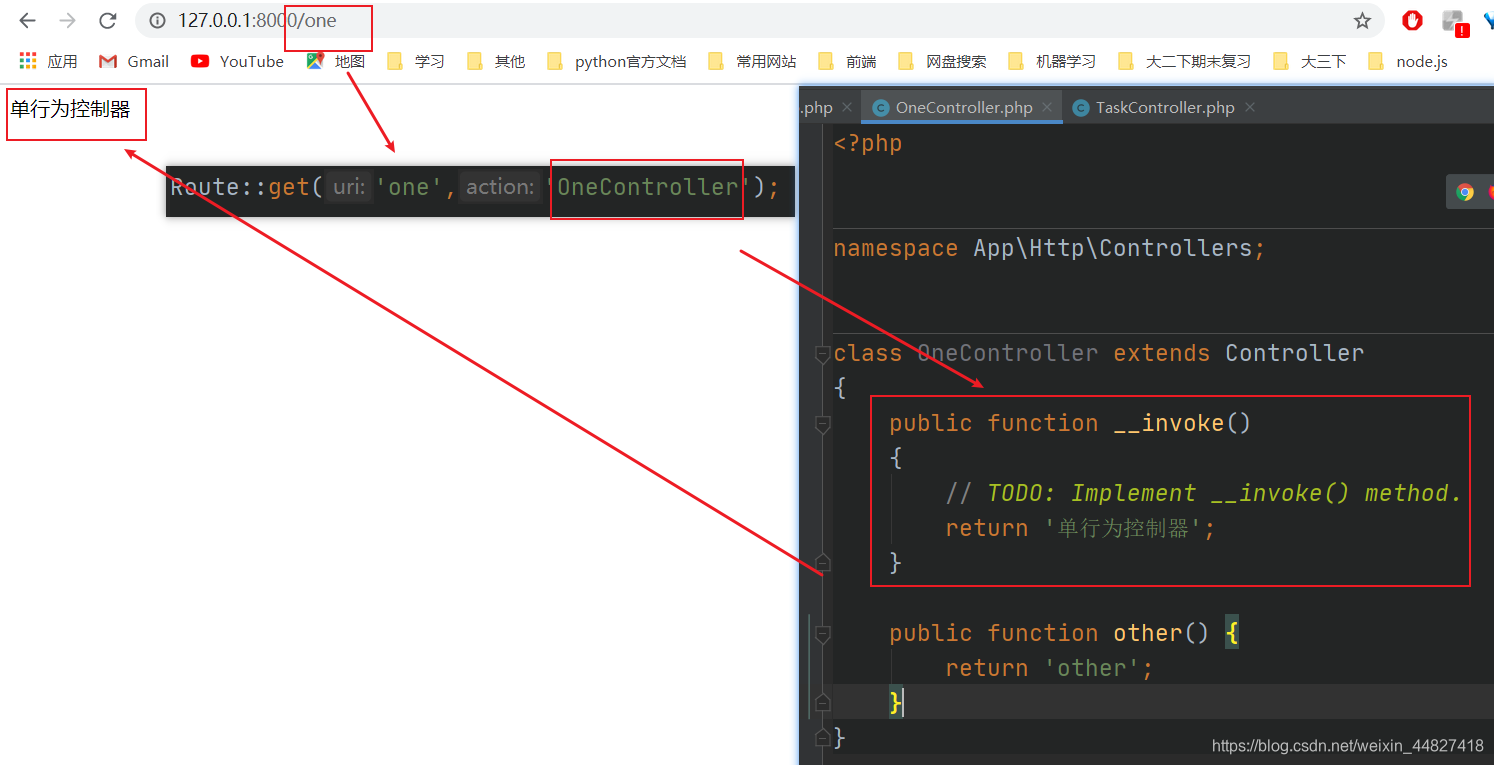Open the 常用网站 bookmark folder
Viewport: 1494px width, 765px height.
click(x=752, y=61)
